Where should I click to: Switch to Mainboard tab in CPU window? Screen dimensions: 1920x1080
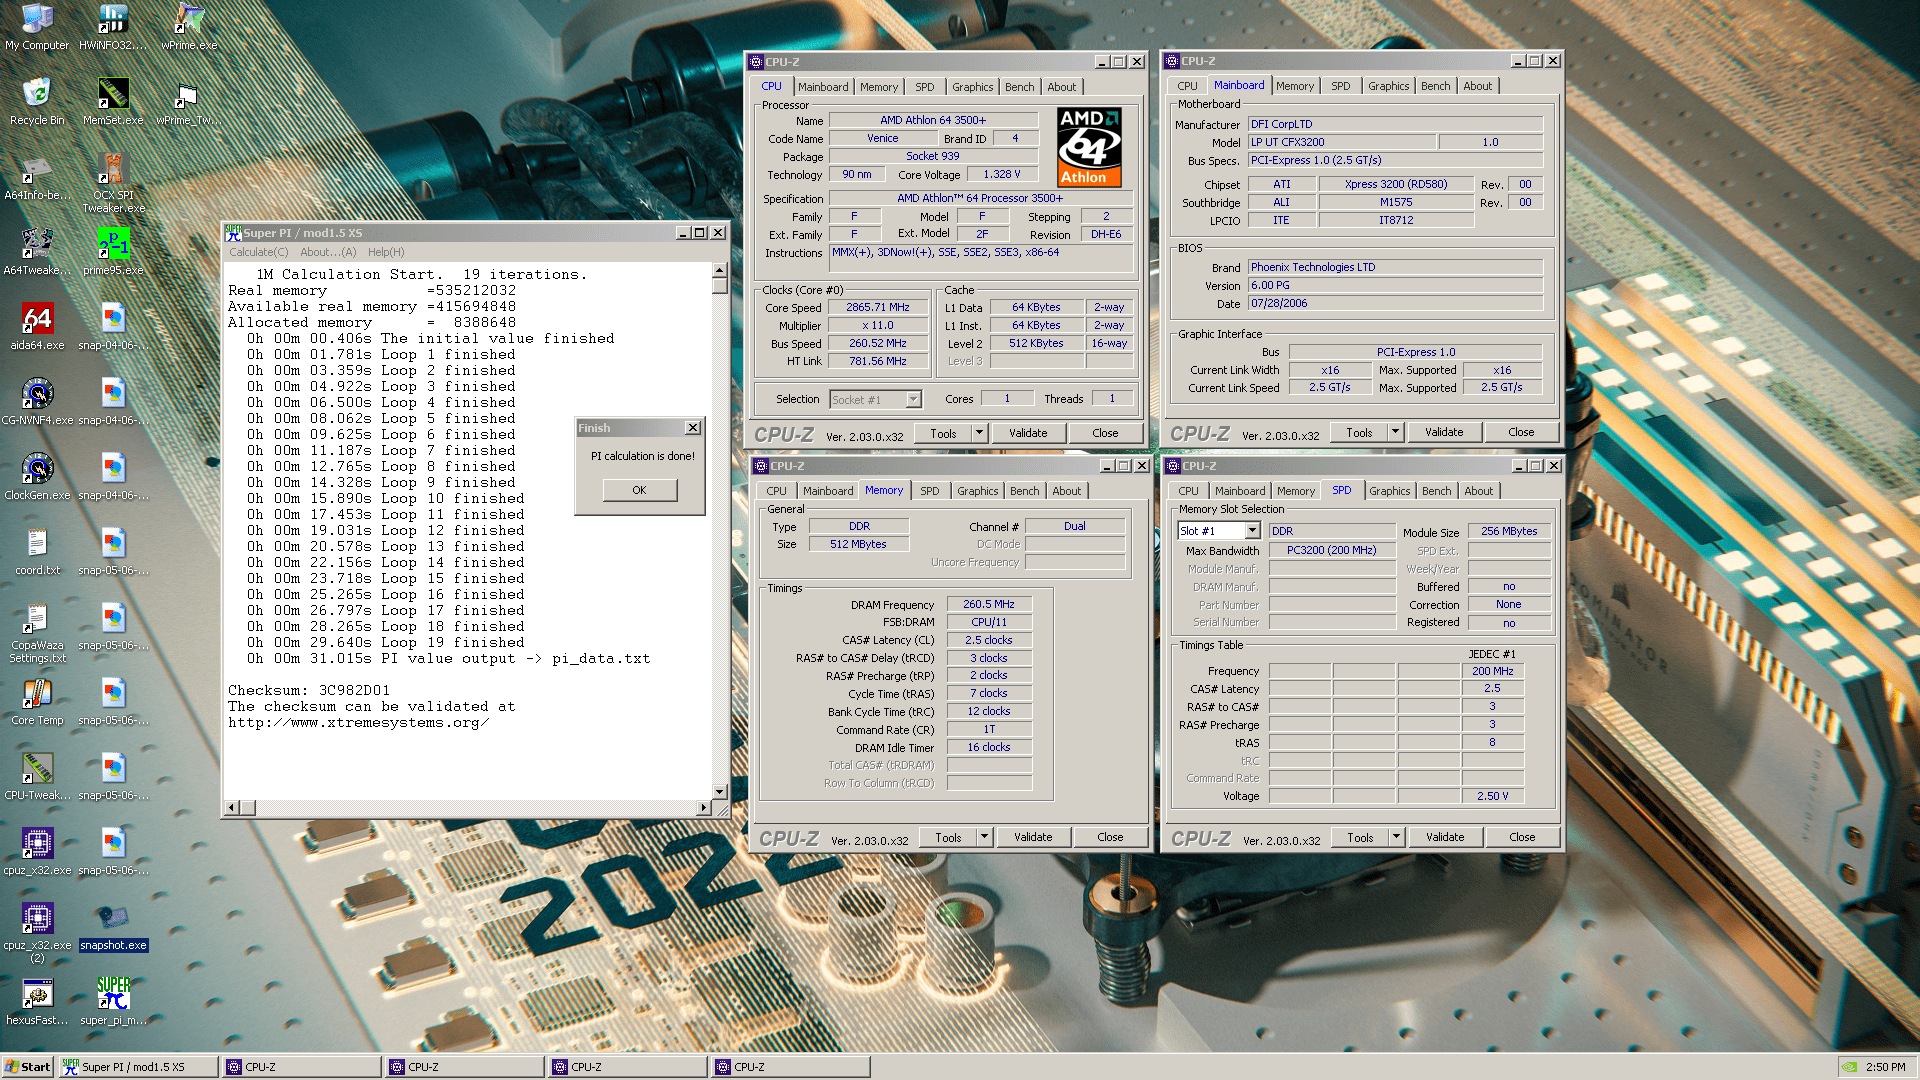click(x=823, y=87)
